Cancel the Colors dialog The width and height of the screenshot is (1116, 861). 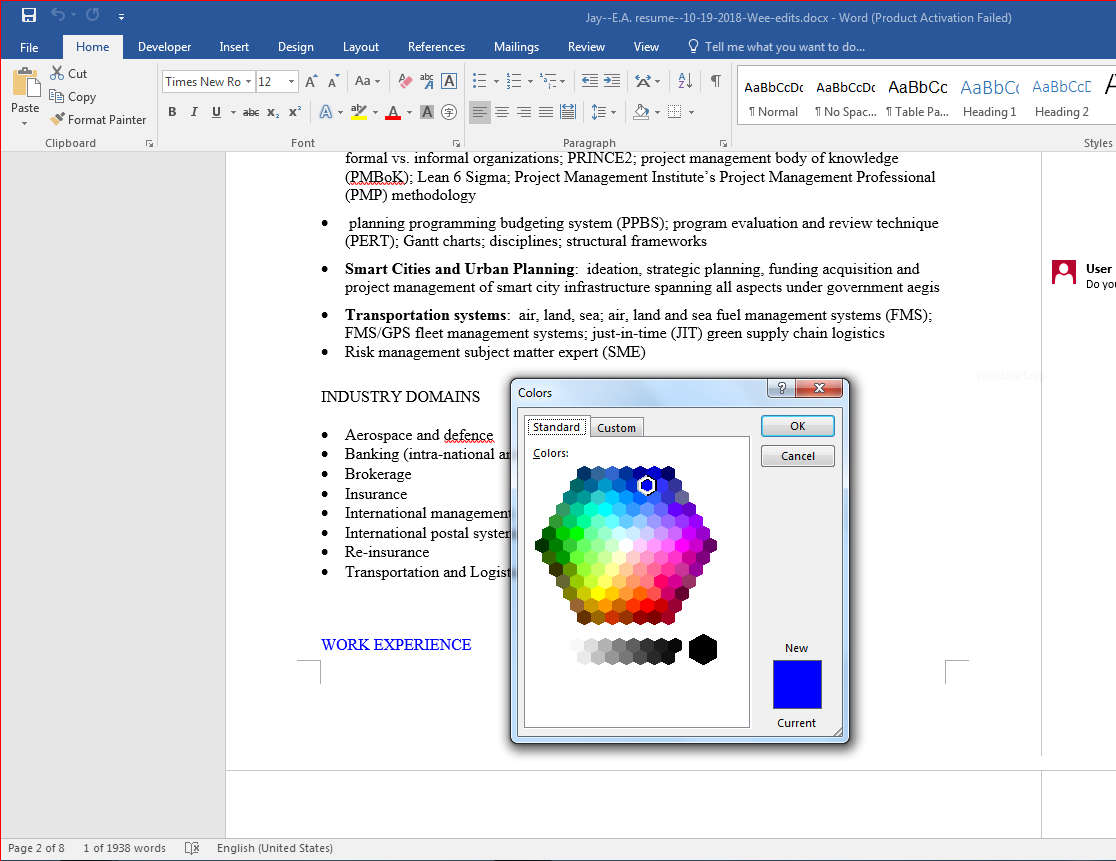tap(797, 456)
